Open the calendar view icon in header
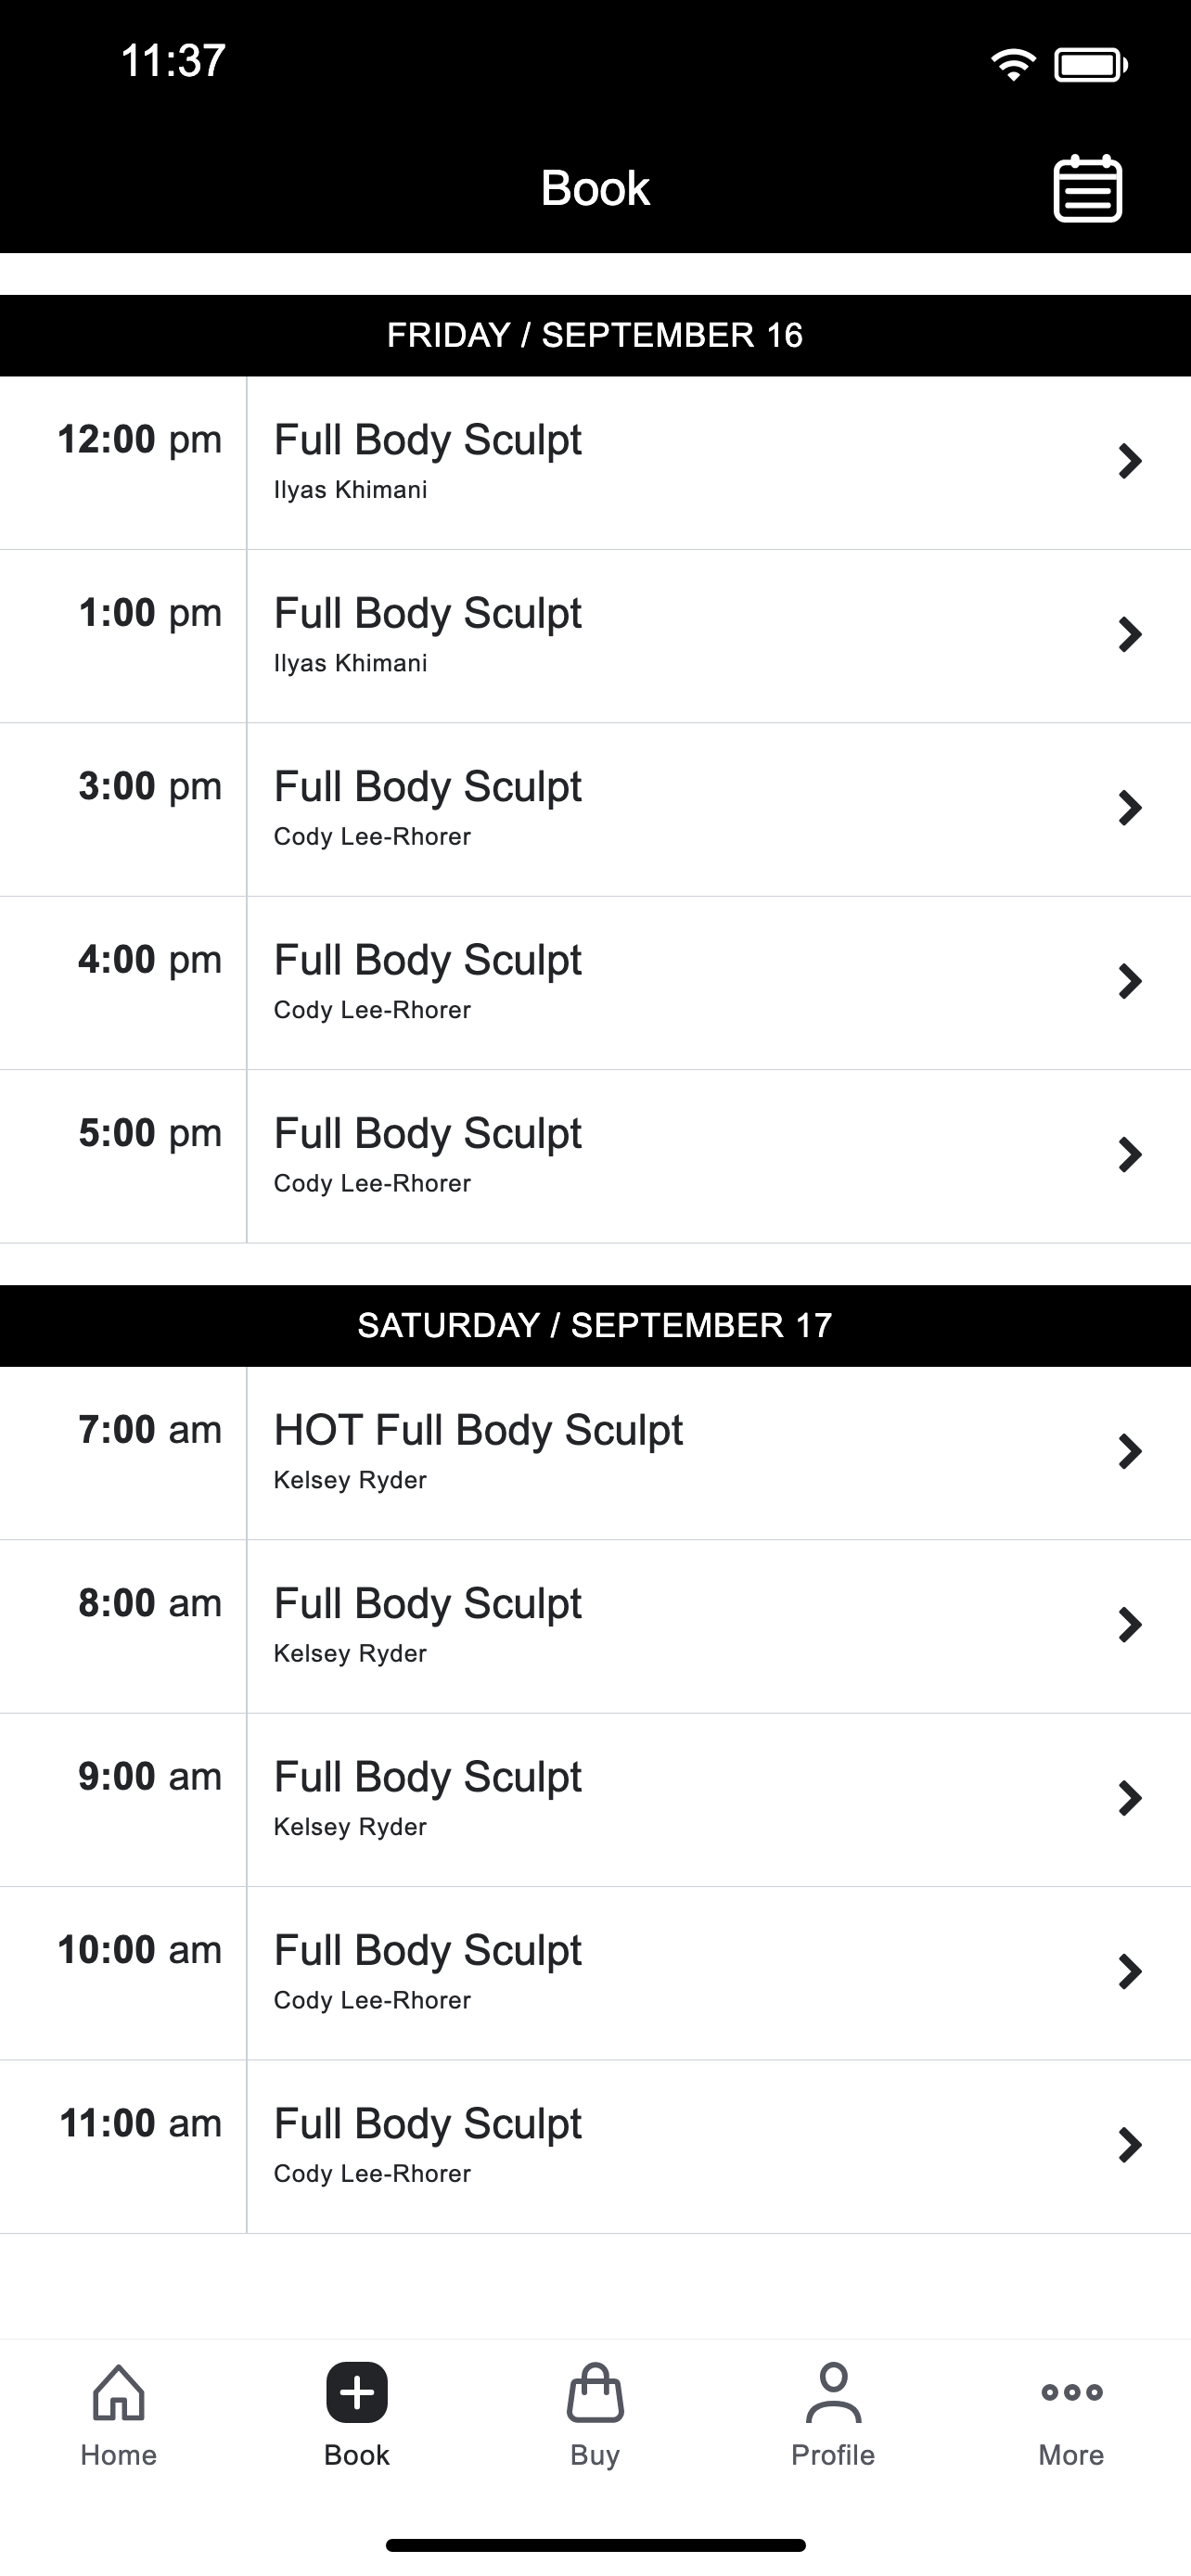Screen dimensions: 1191x2576 [x=1087, y=188]
